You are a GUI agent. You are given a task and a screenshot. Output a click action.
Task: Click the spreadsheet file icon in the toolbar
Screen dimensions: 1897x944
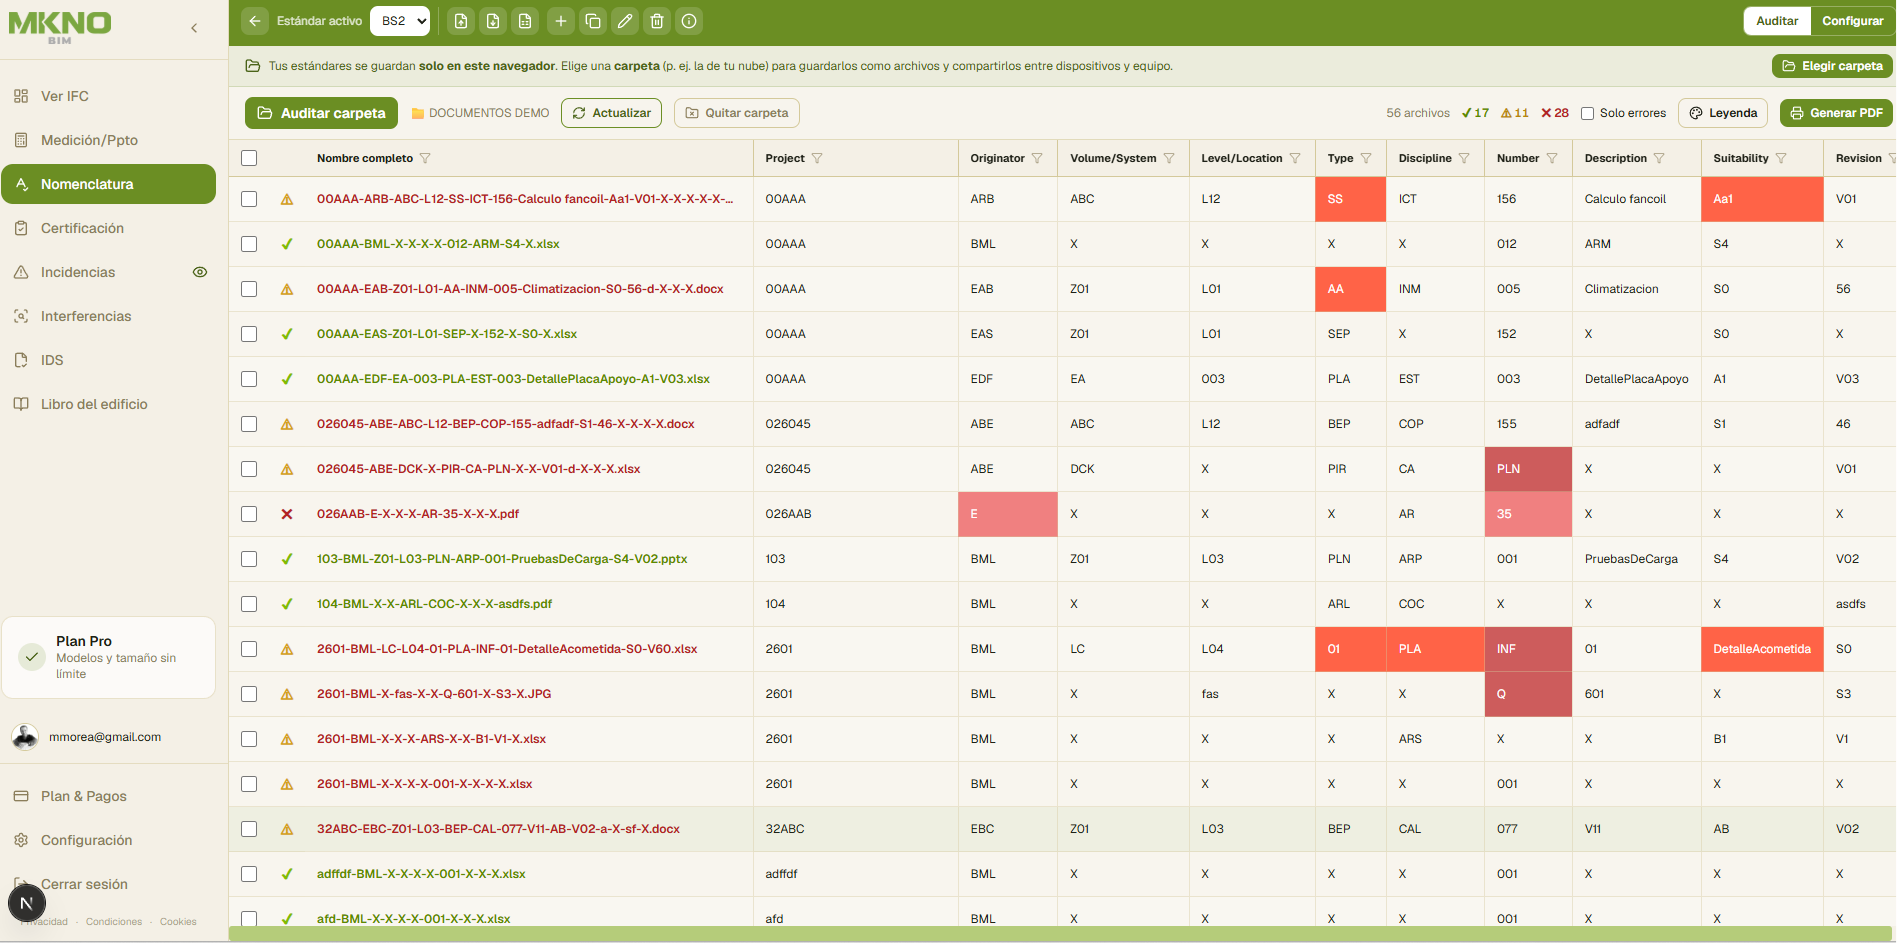[x=525, y=21]
